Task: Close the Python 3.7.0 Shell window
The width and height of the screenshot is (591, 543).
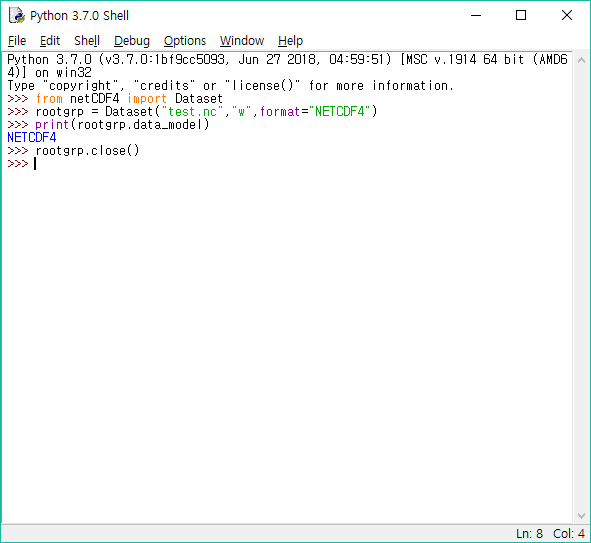Action: click(x=567, y=15)
